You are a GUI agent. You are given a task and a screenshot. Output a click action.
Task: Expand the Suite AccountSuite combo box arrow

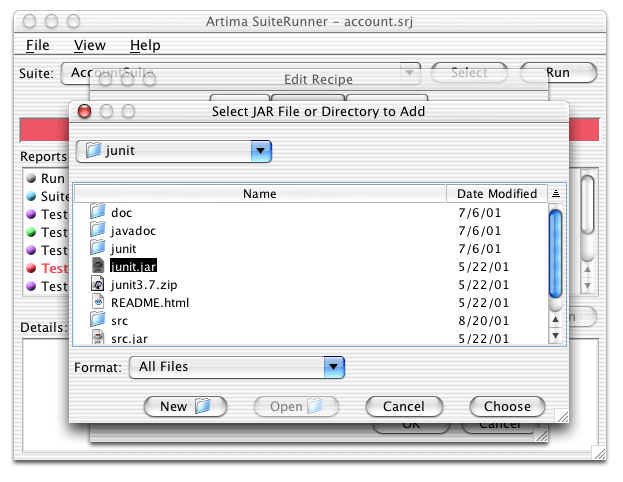tap(410, 73)
